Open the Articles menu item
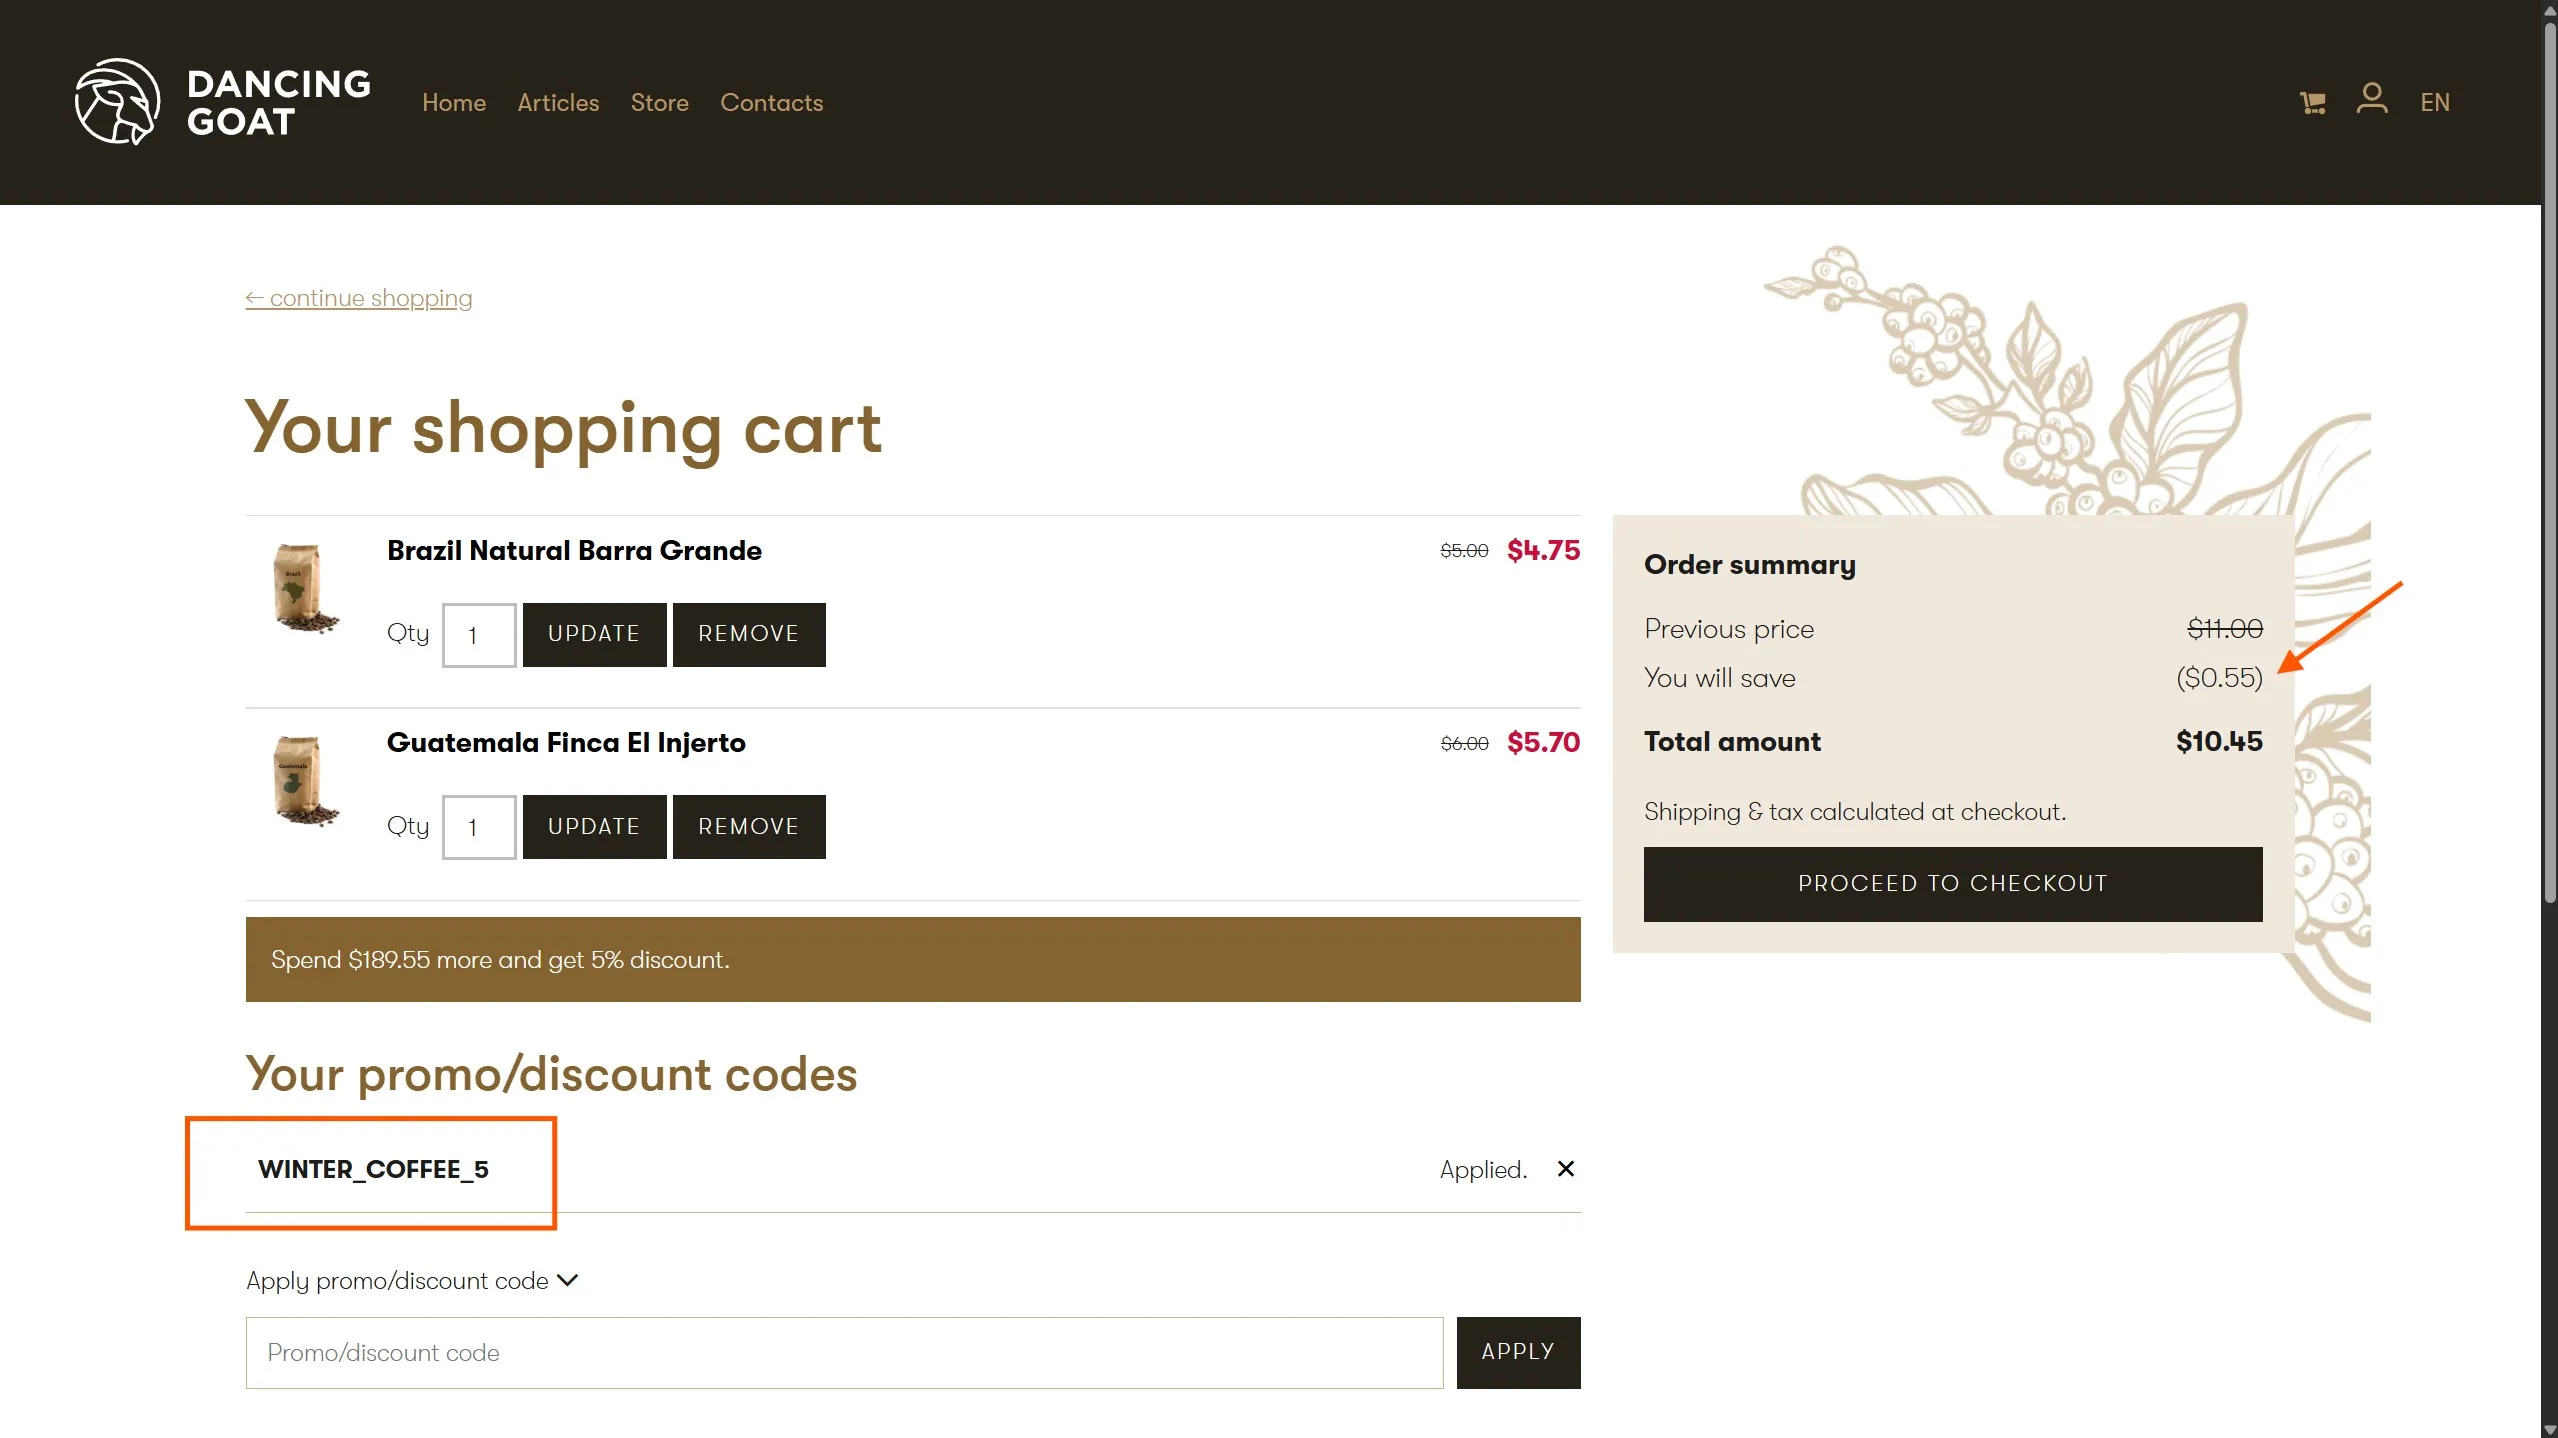Image resolution: width=2558 pixels, height=1438 pixels. click(x=558, y=102)
